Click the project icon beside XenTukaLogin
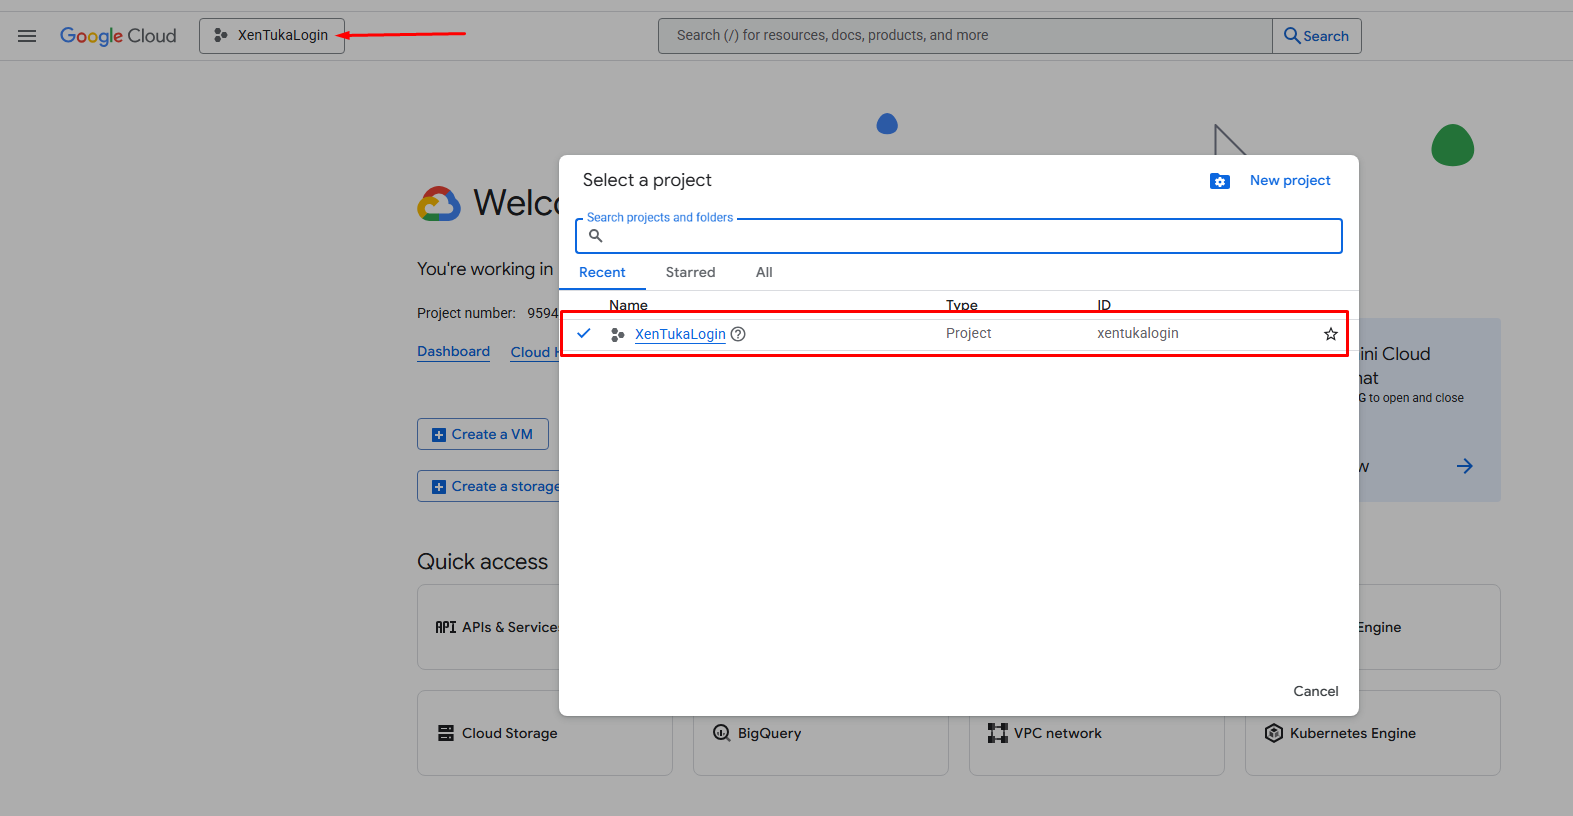The image size is (1573, 816). pos(617,334)
